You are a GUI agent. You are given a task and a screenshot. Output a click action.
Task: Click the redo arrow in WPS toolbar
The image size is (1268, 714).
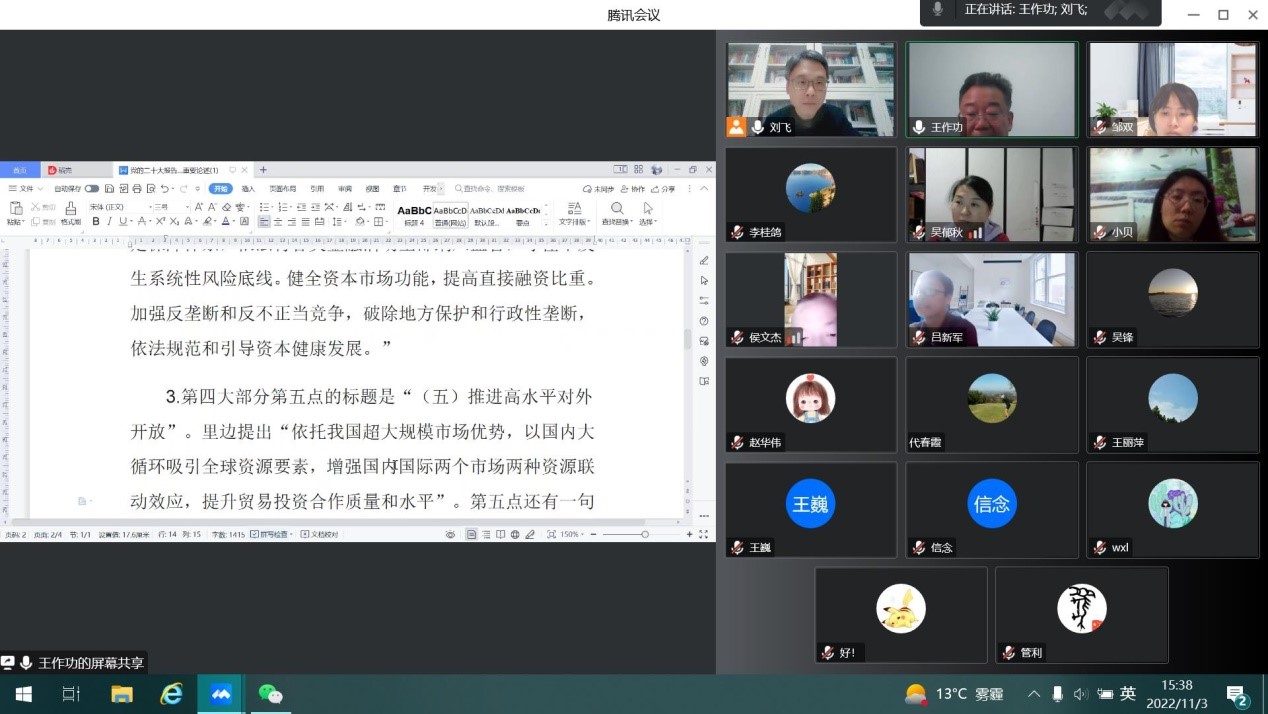pyautogui.click(x=183, y=189)
